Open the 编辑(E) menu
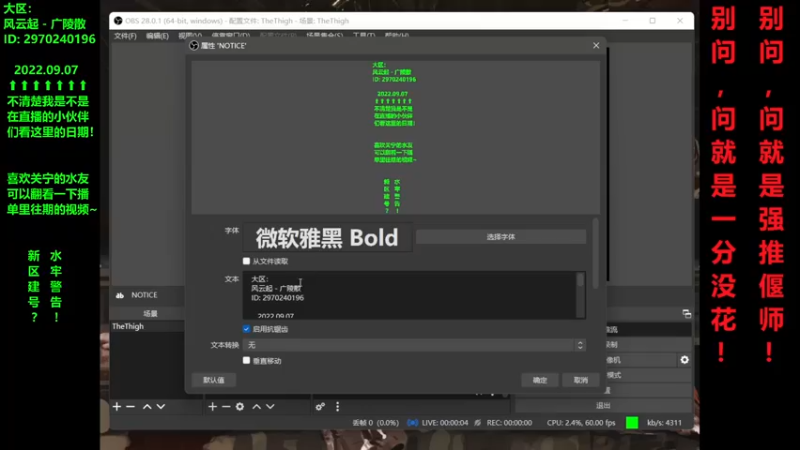Image resolution: width=800 pixels, height=450 pixels. tap(157, 36)
